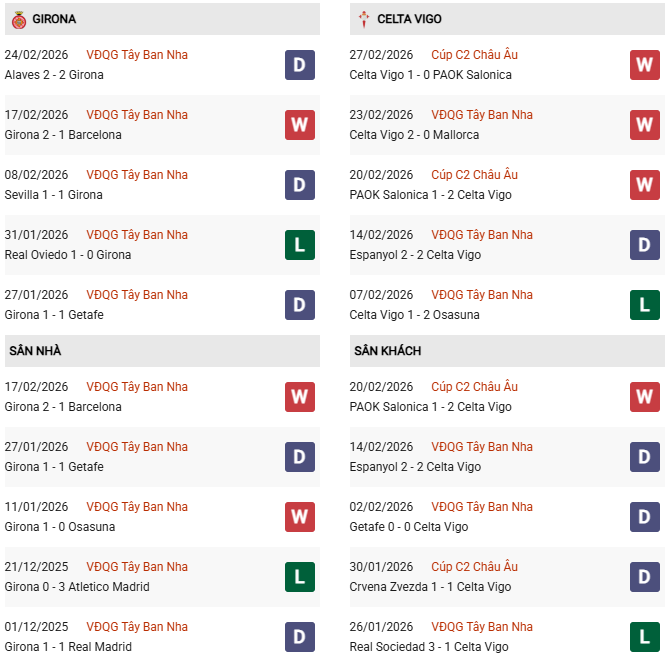
Task: Open the CELTA VIGO team header
Action: pos(409,19)
